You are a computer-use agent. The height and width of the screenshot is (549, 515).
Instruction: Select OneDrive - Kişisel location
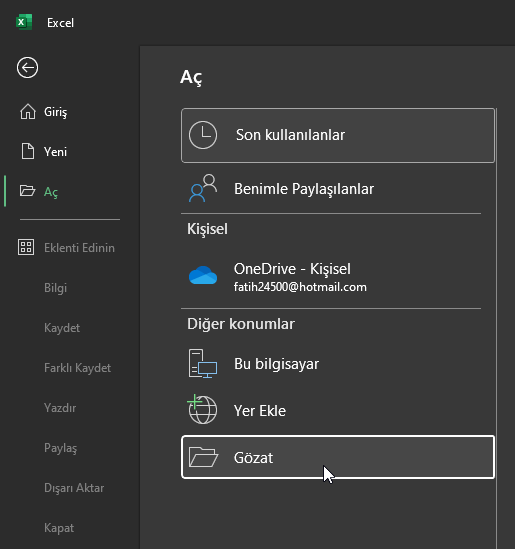point(338,277)
